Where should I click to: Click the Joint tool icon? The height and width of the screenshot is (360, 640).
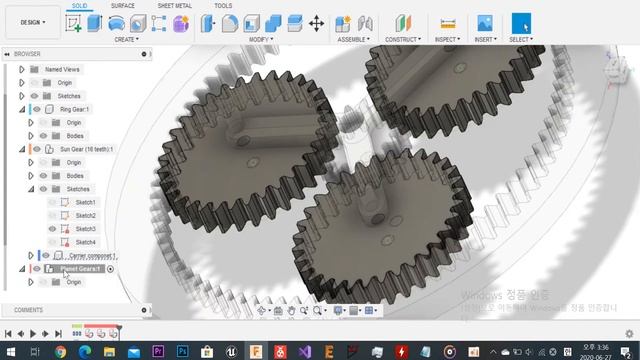(x=365, y=23)
